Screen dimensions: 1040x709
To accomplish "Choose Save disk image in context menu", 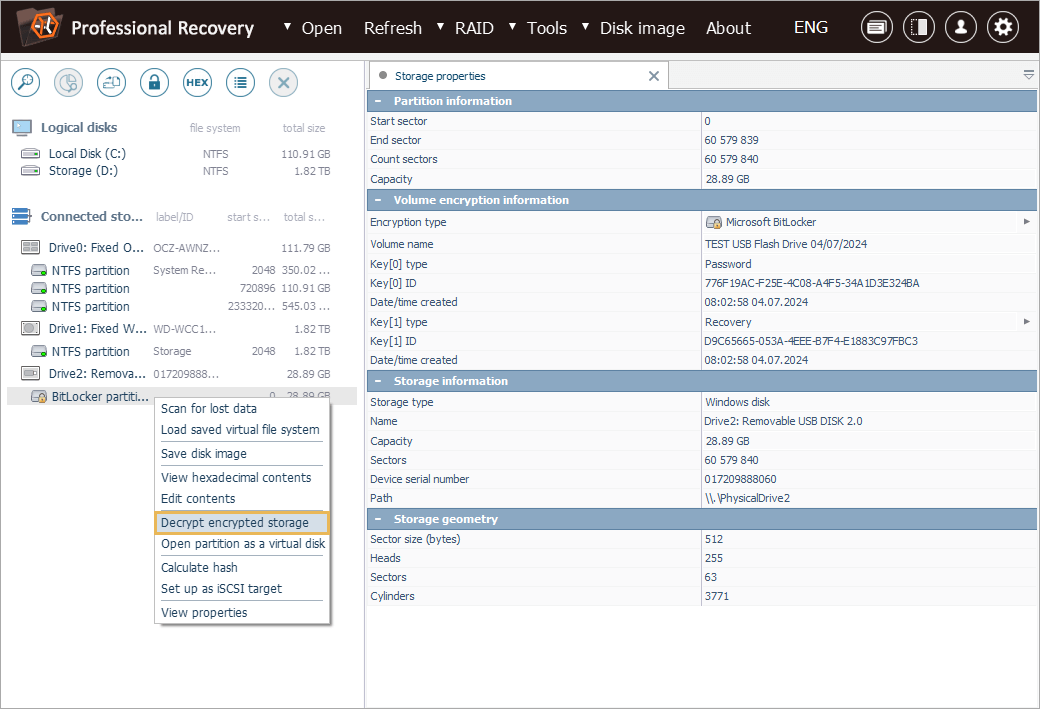I will tap(204, 454).
